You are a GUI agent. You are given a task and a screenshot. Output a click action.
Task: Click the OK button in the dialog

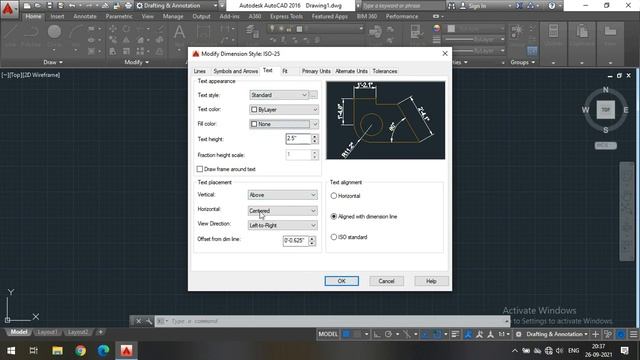pos(342,281)
